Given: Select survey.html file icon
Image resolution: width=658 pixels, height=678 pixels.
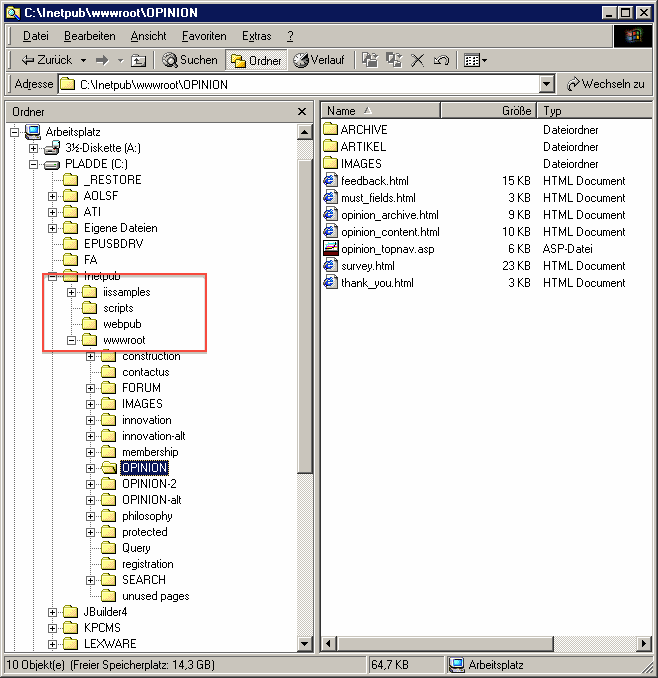Looking at the screenshot, I should point(330,265).
